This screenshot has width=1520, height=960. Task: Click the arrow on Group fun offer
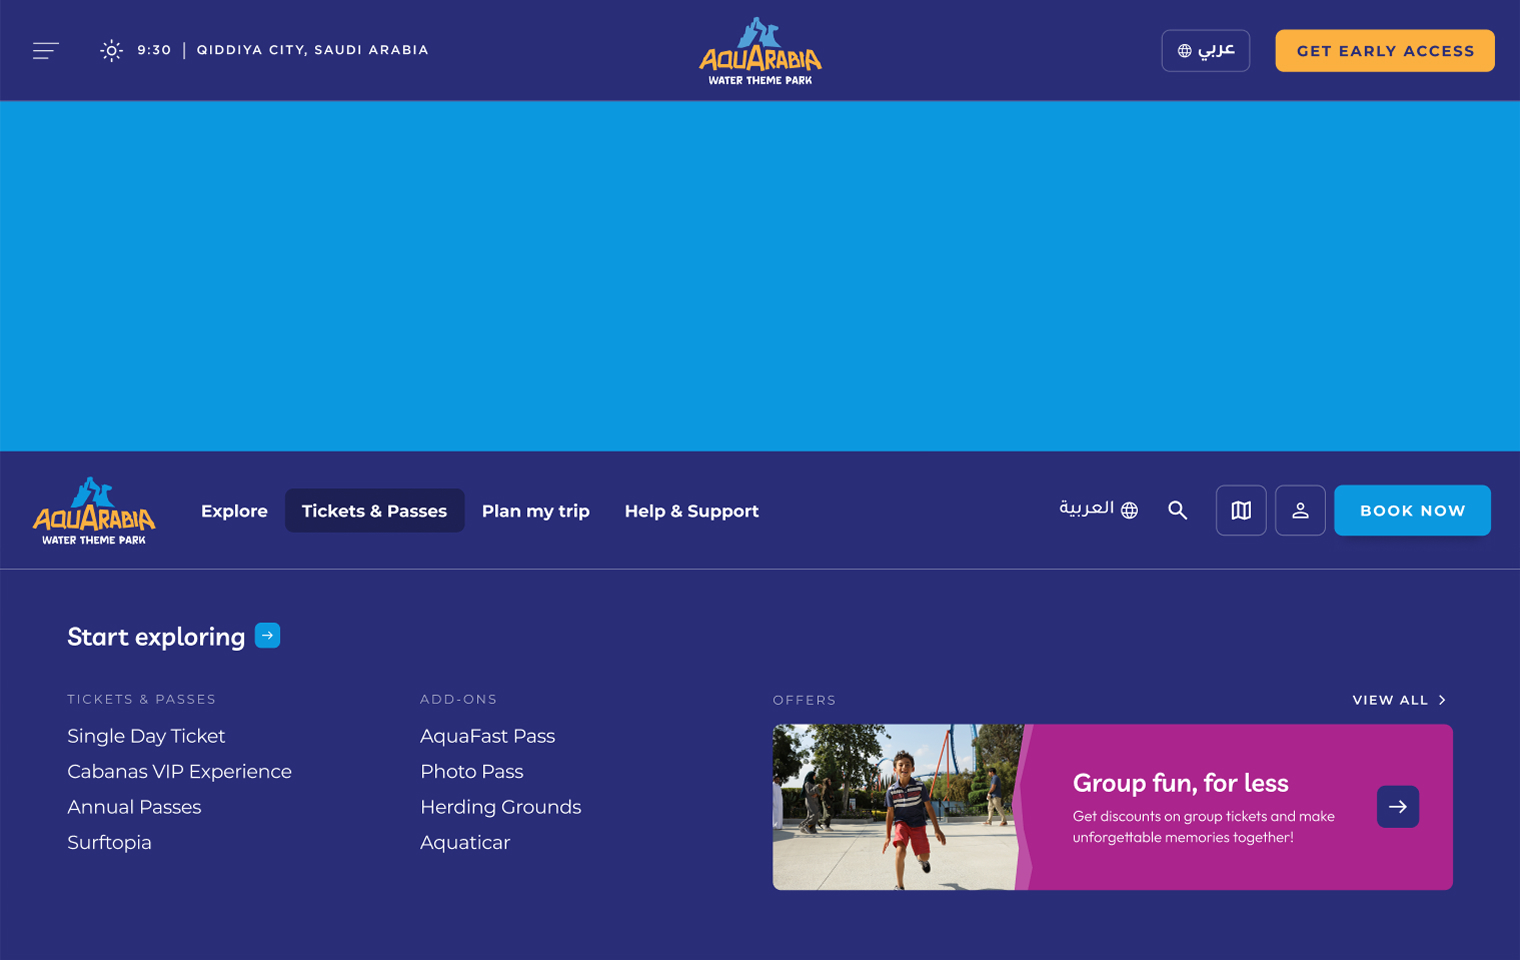point(1397,806)
